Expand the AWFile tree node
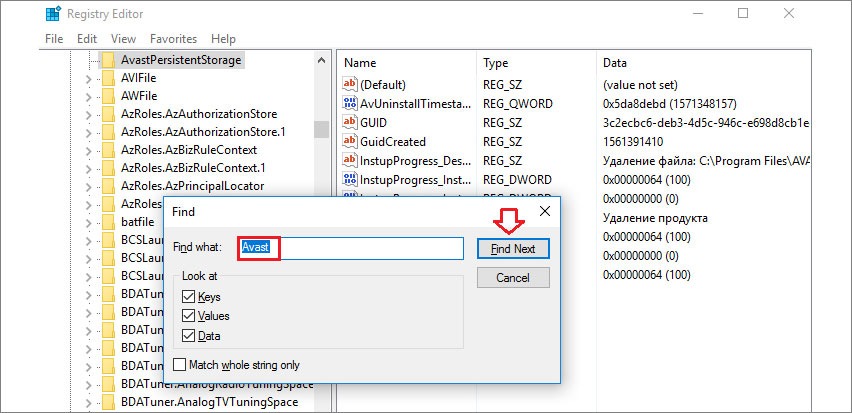 89,96
